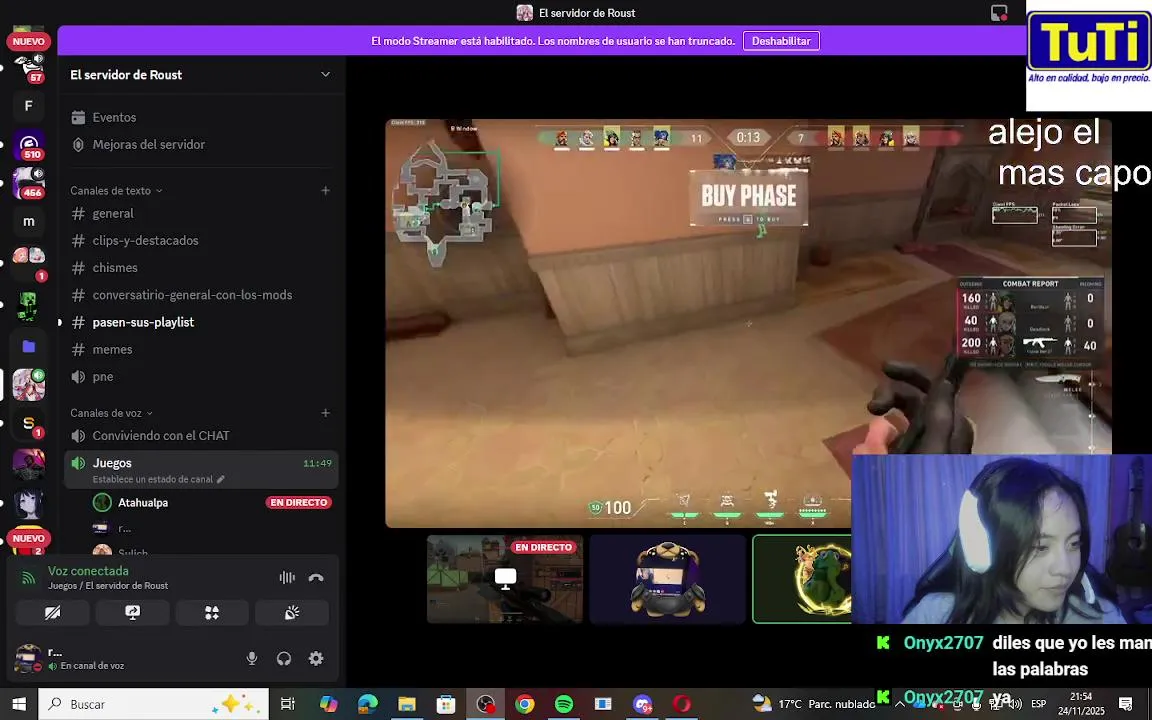Viewport: 1152px width, 720px height.
Task: Open Microsoft Edge from taskbar
Action: tap(367, 704)
